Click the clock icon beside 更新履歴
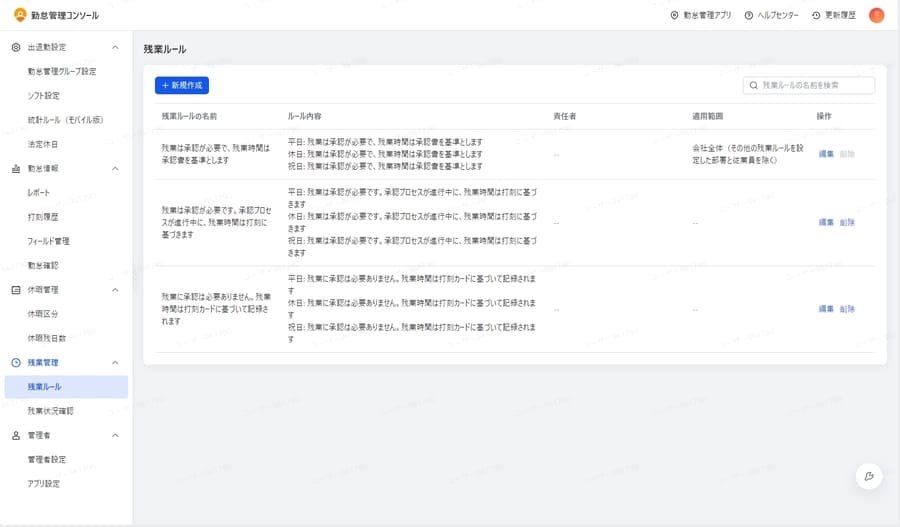 [816, 16]
